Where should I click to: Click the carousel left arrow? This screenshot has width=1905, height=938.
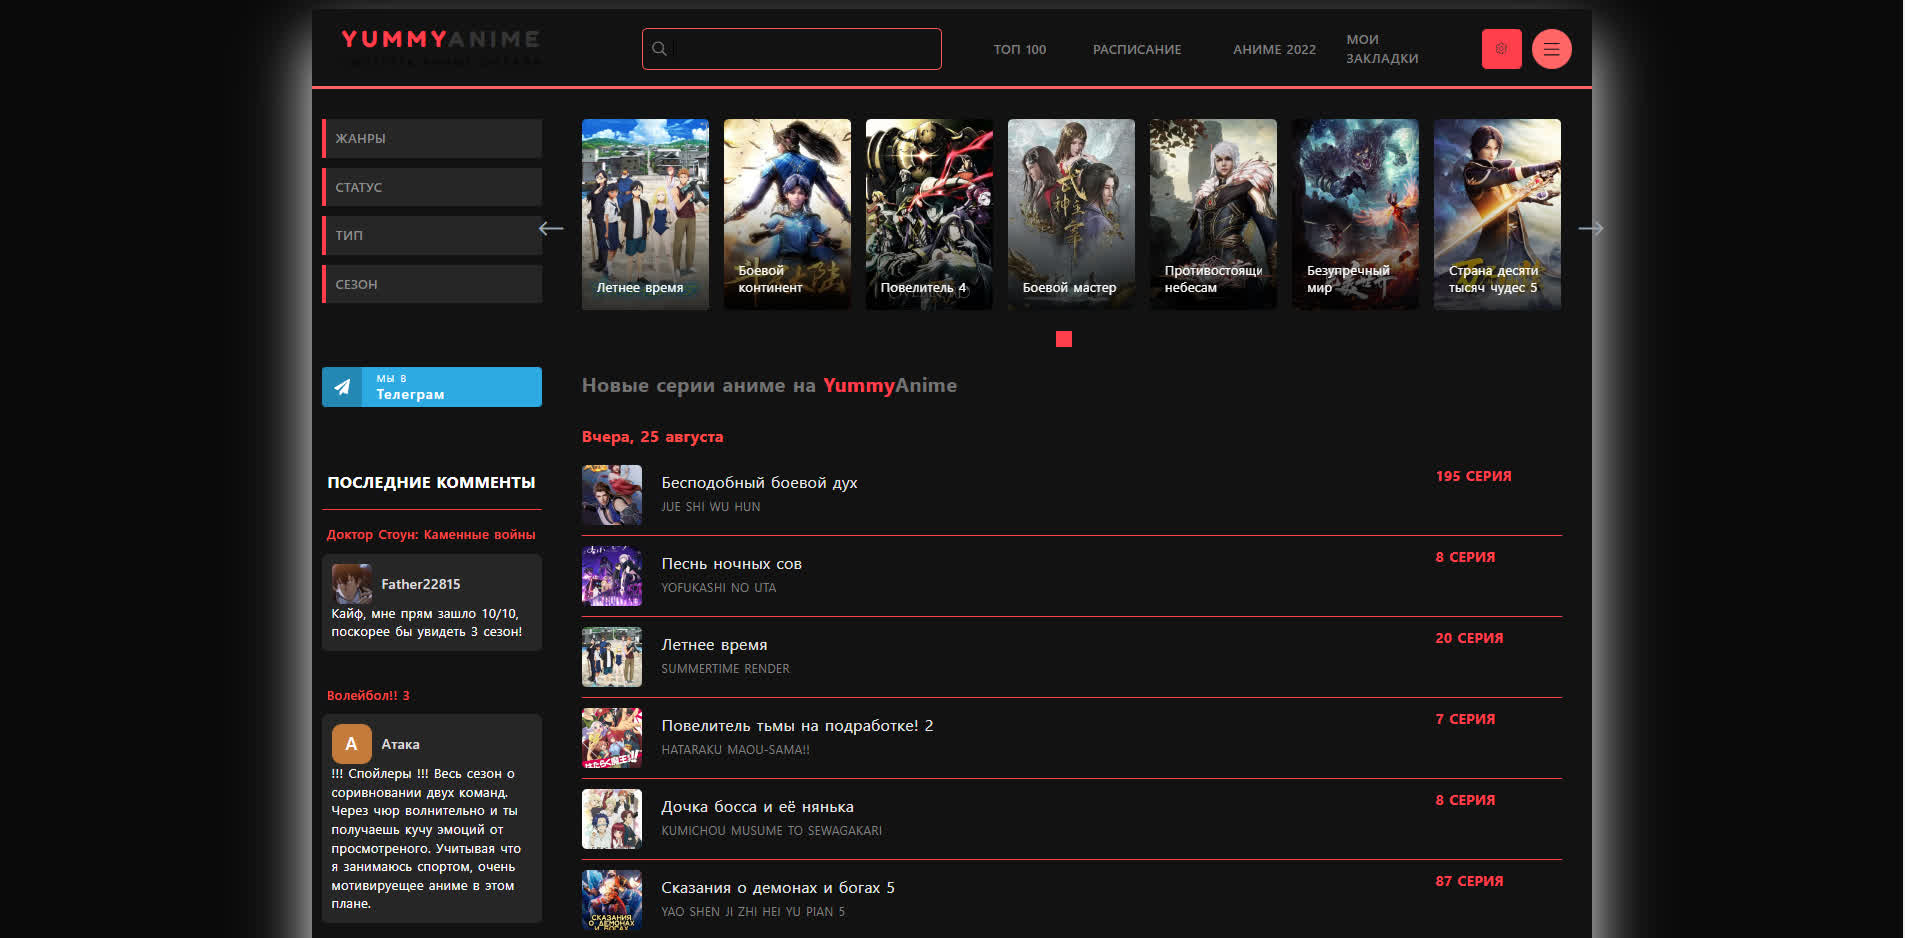[x=551, y=228]
